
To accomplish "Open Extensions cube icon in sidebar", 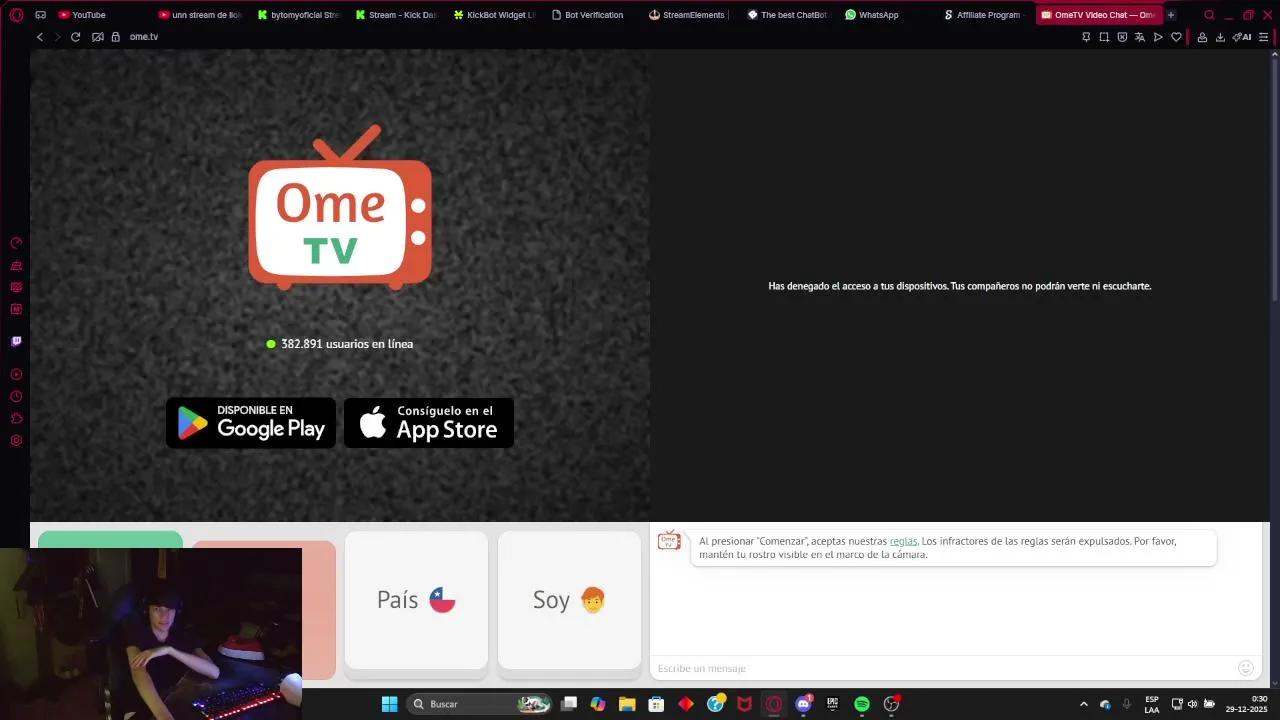I will click(x=16, y=418).
